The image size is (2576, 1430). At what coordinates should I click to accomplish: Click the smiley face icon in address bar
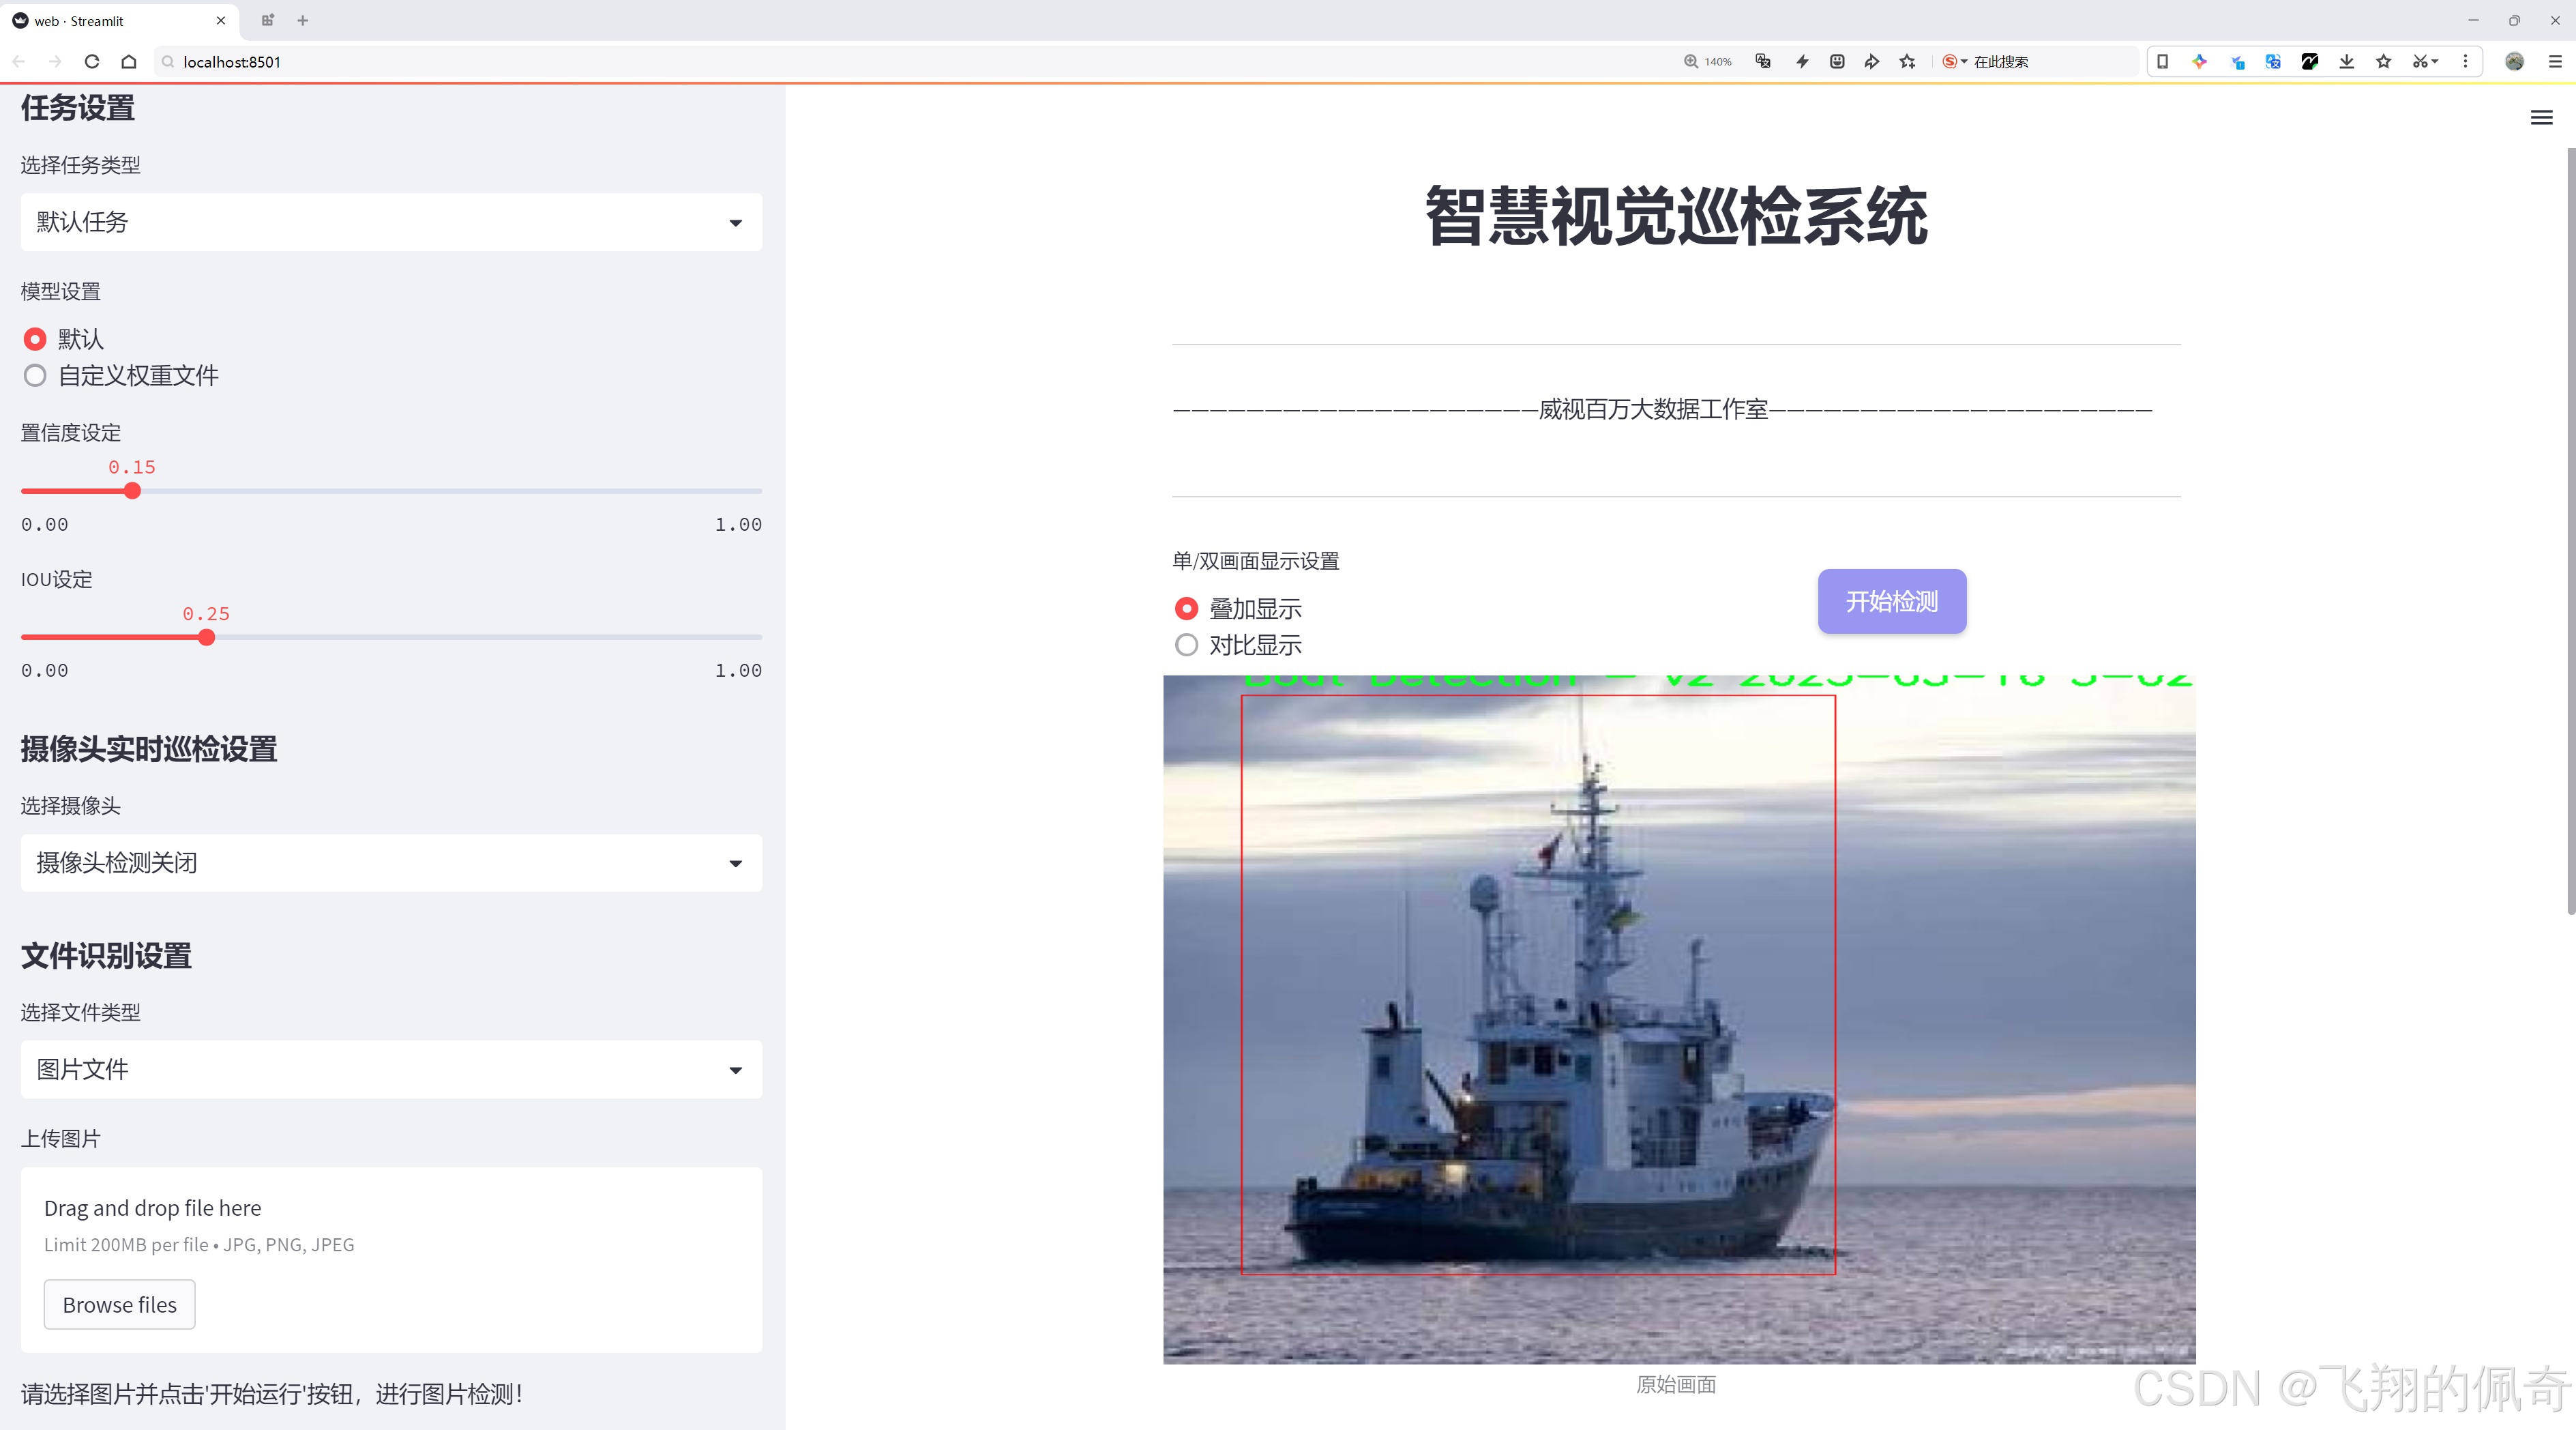coord(1837,62)
